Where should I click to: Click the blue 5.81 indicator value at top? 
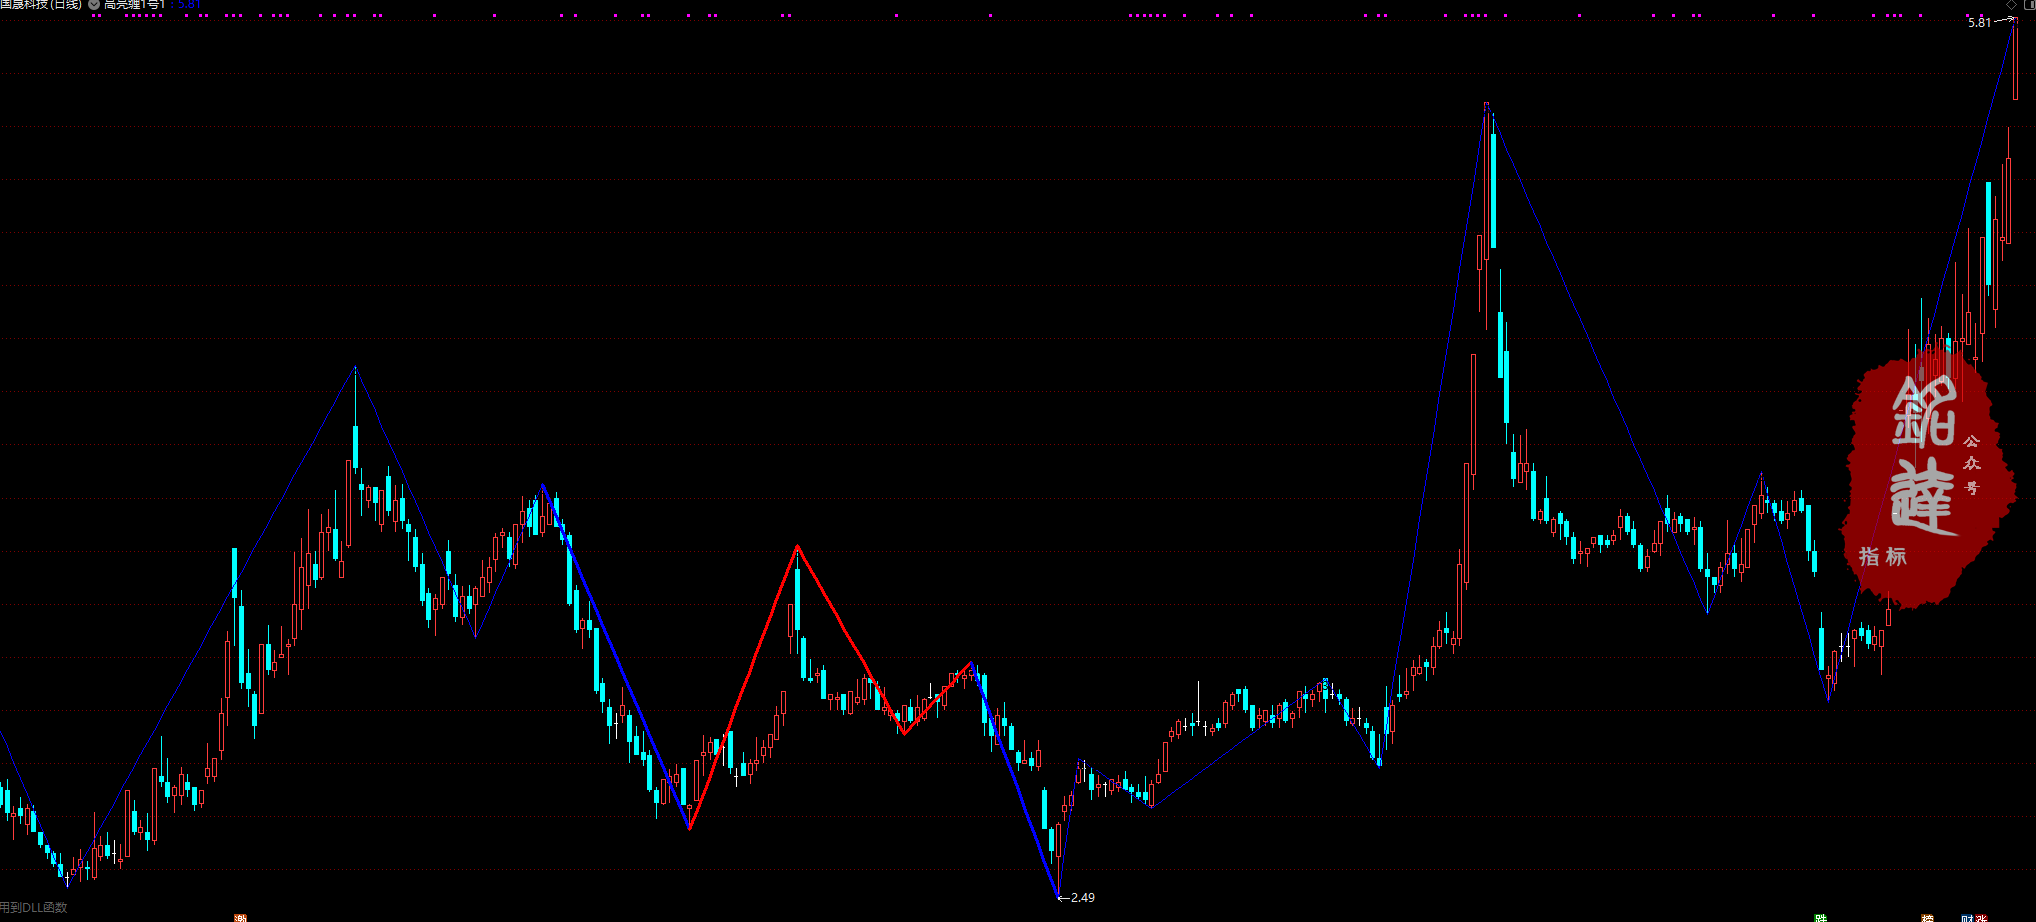189,4
